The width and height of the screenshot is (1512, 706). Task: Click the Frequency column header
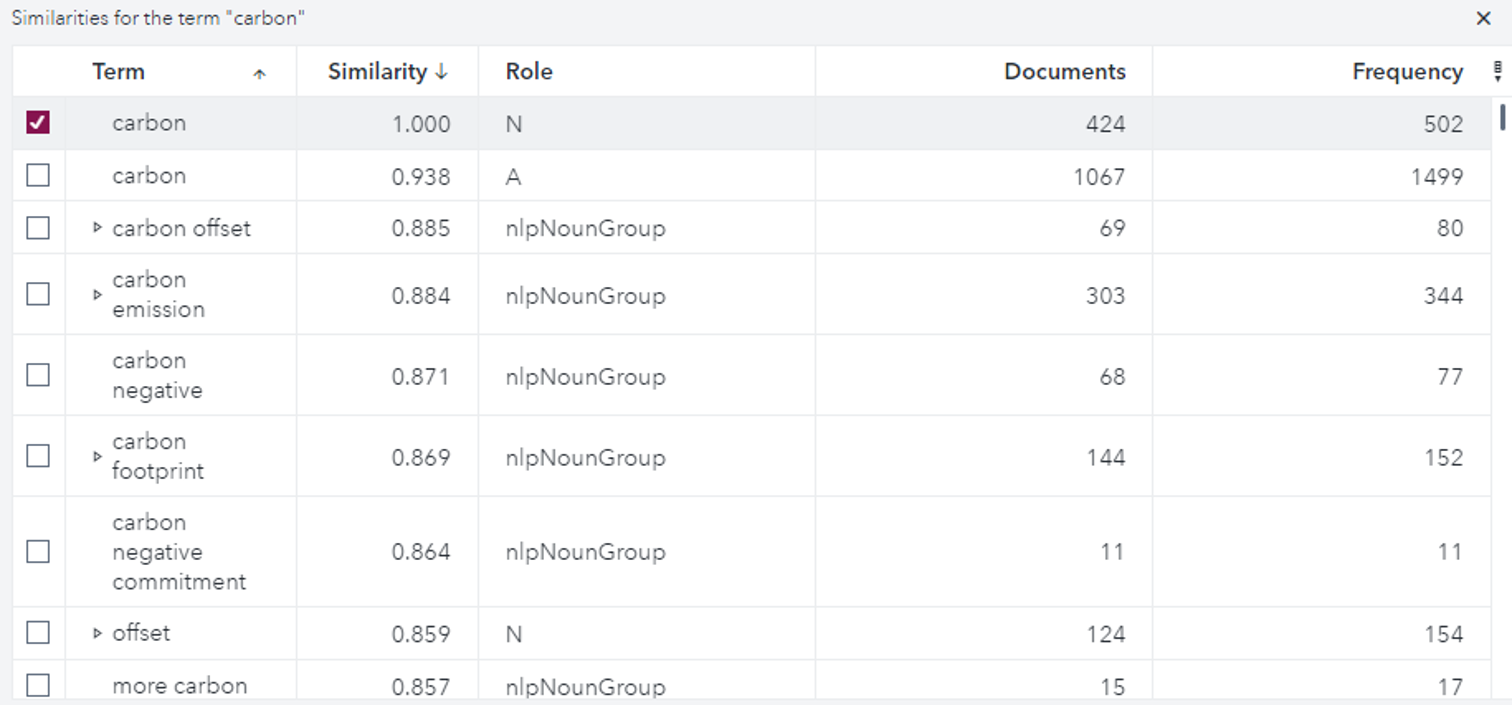pos(1406,72)
